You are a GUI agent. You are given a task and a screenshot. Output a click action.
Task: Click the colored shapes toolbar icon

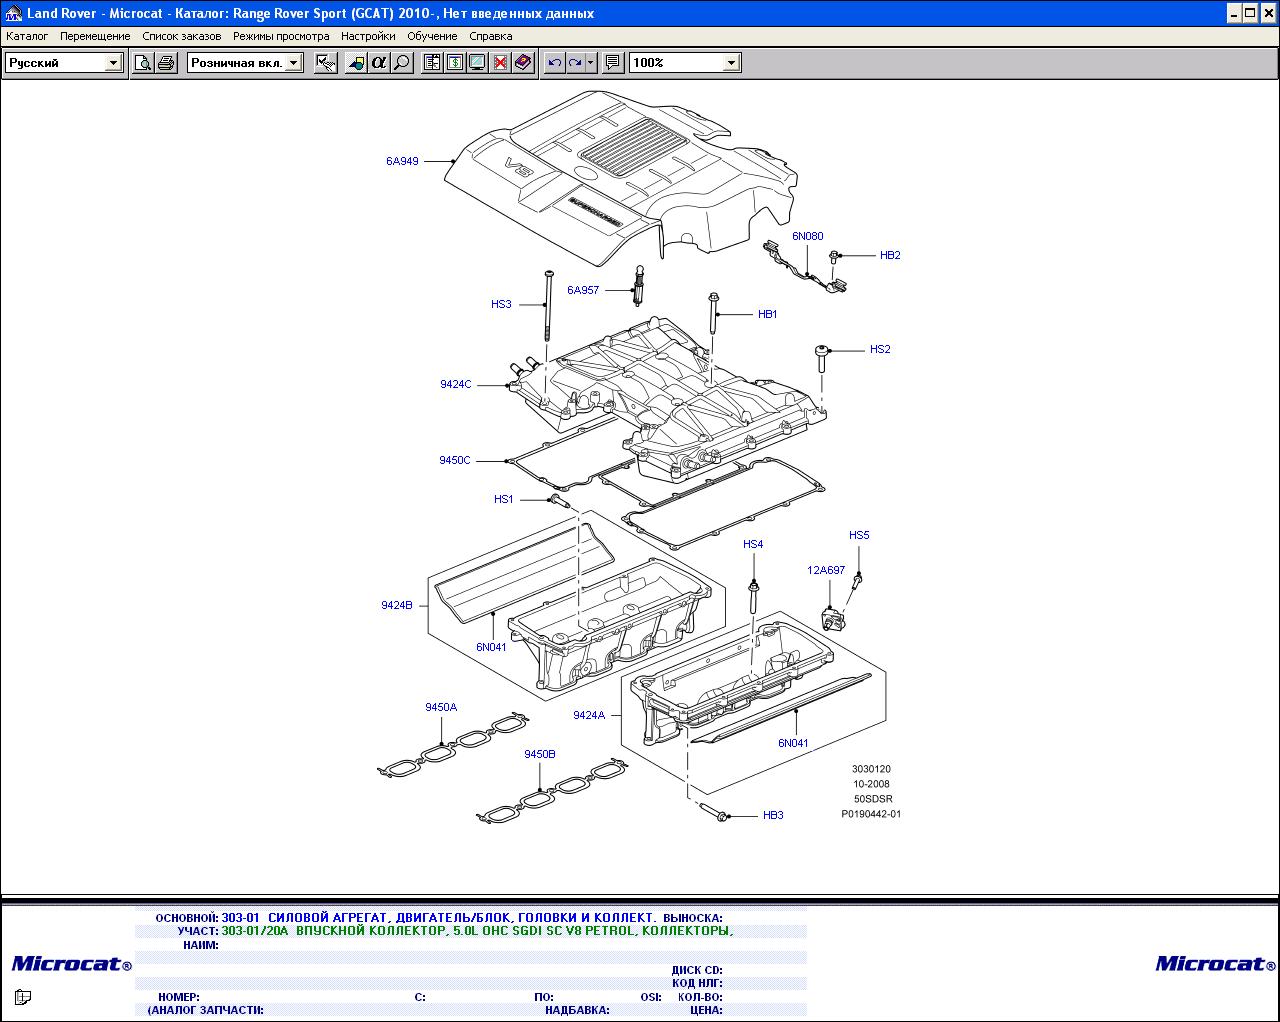356,63
